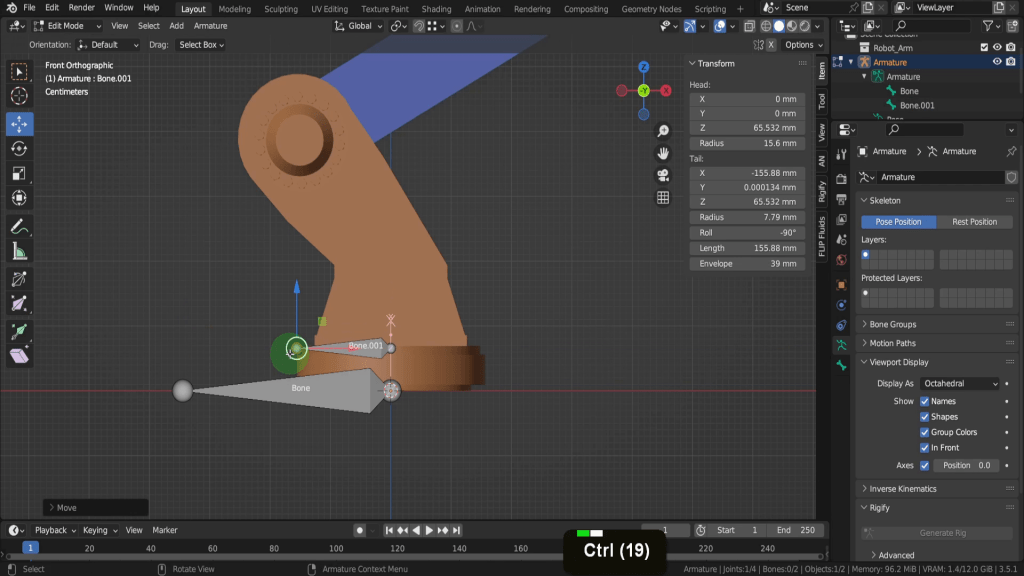Screen dimensions: 1024x576
Task: Click the Pose Position button
Action: (x=898, y=222)
